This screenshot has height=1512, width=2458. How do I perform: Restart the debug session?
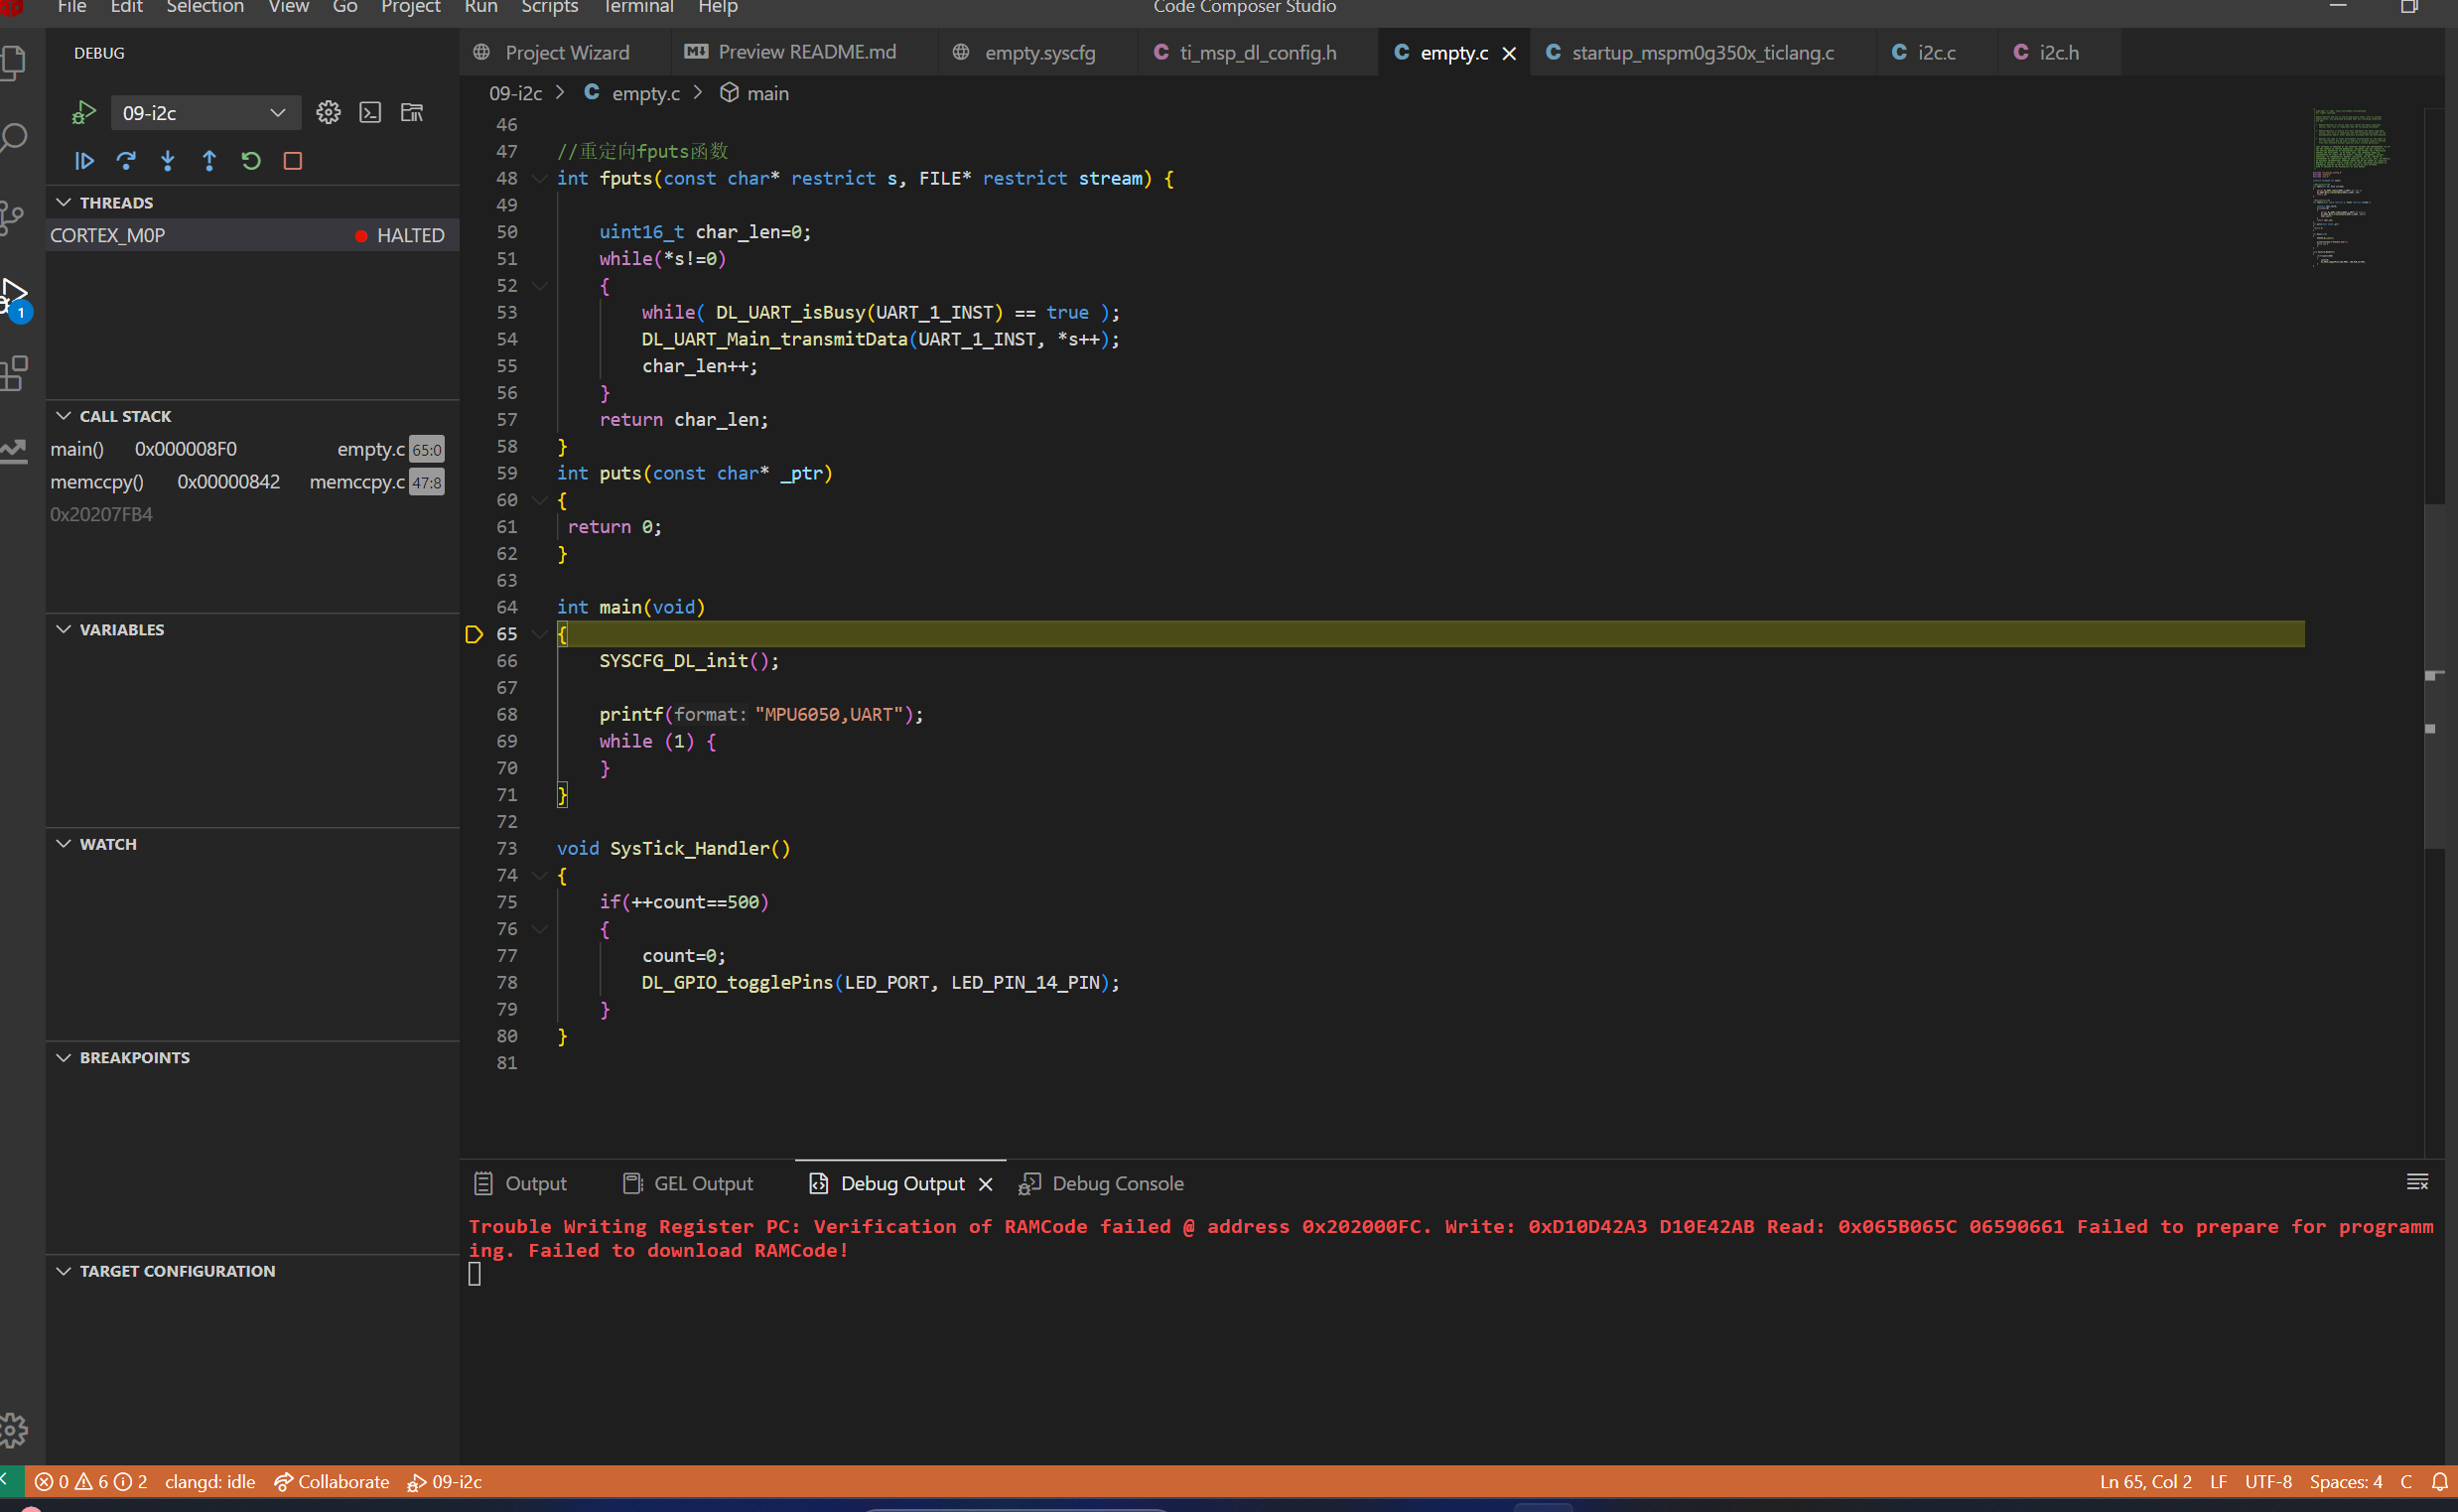(251, 161)
